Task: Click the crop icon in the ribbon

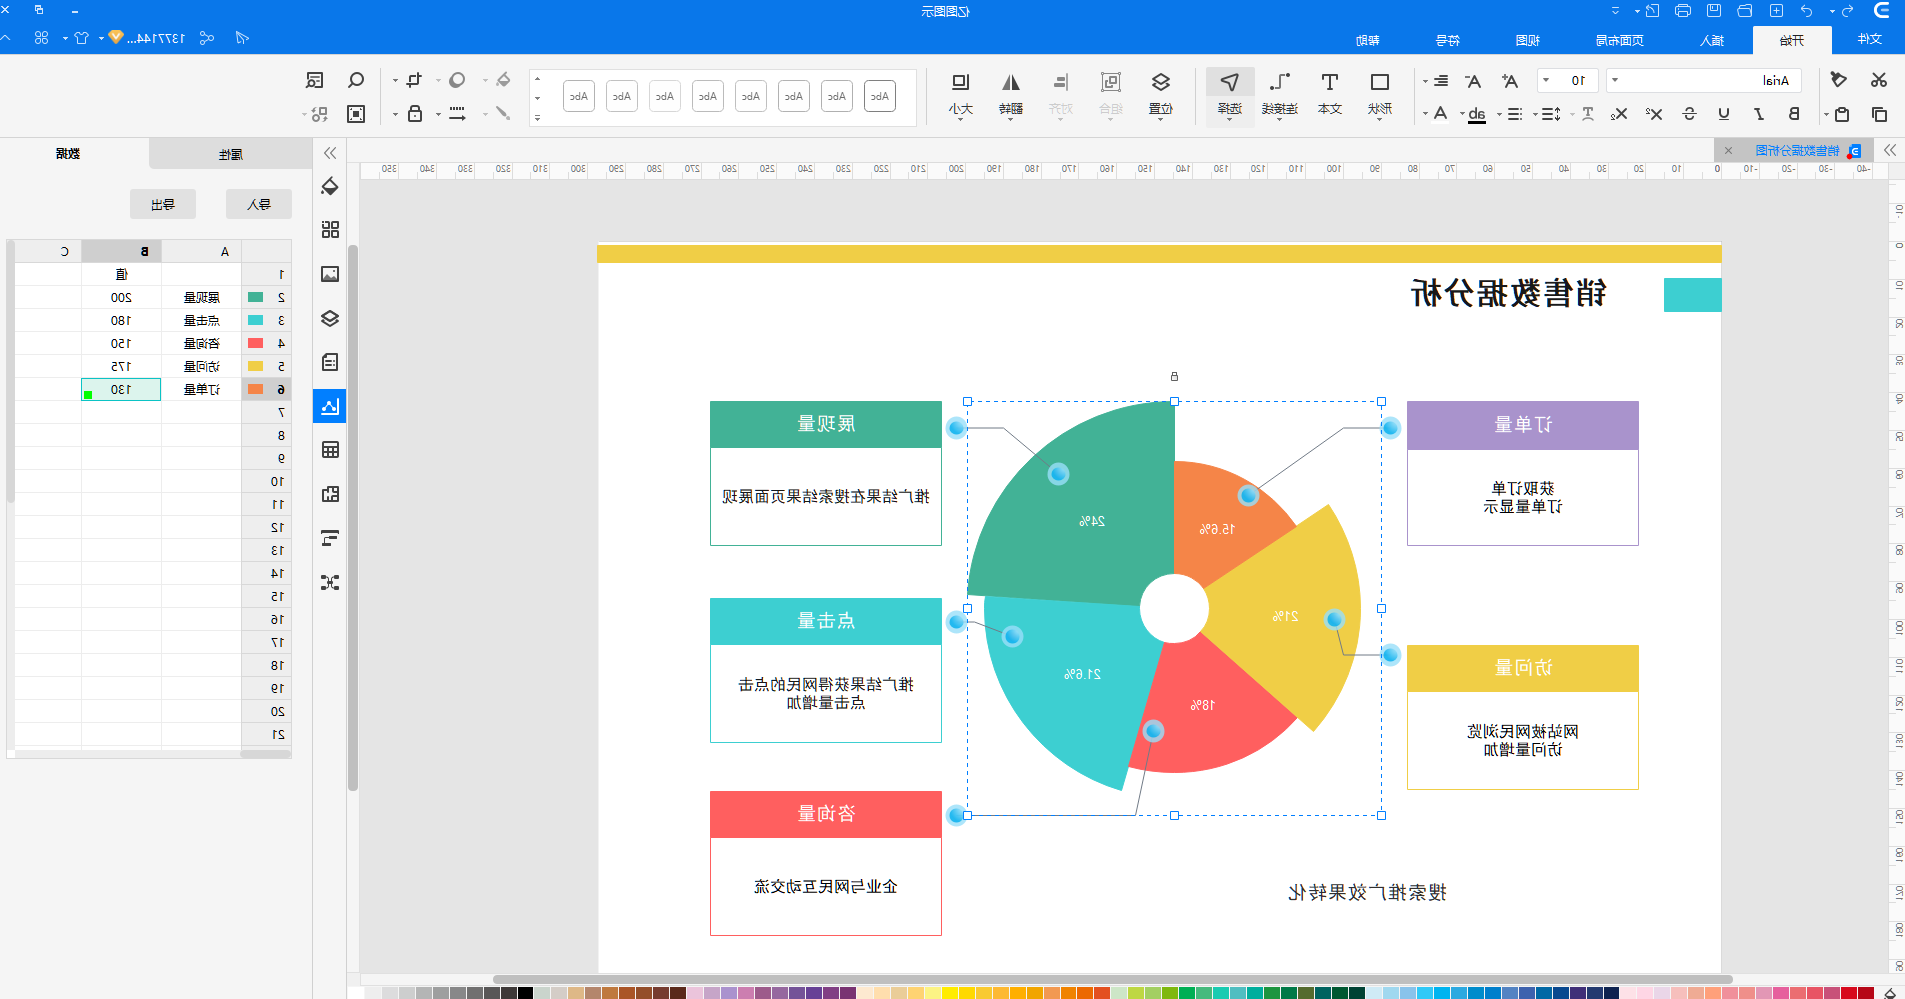Action: [414, 80]
